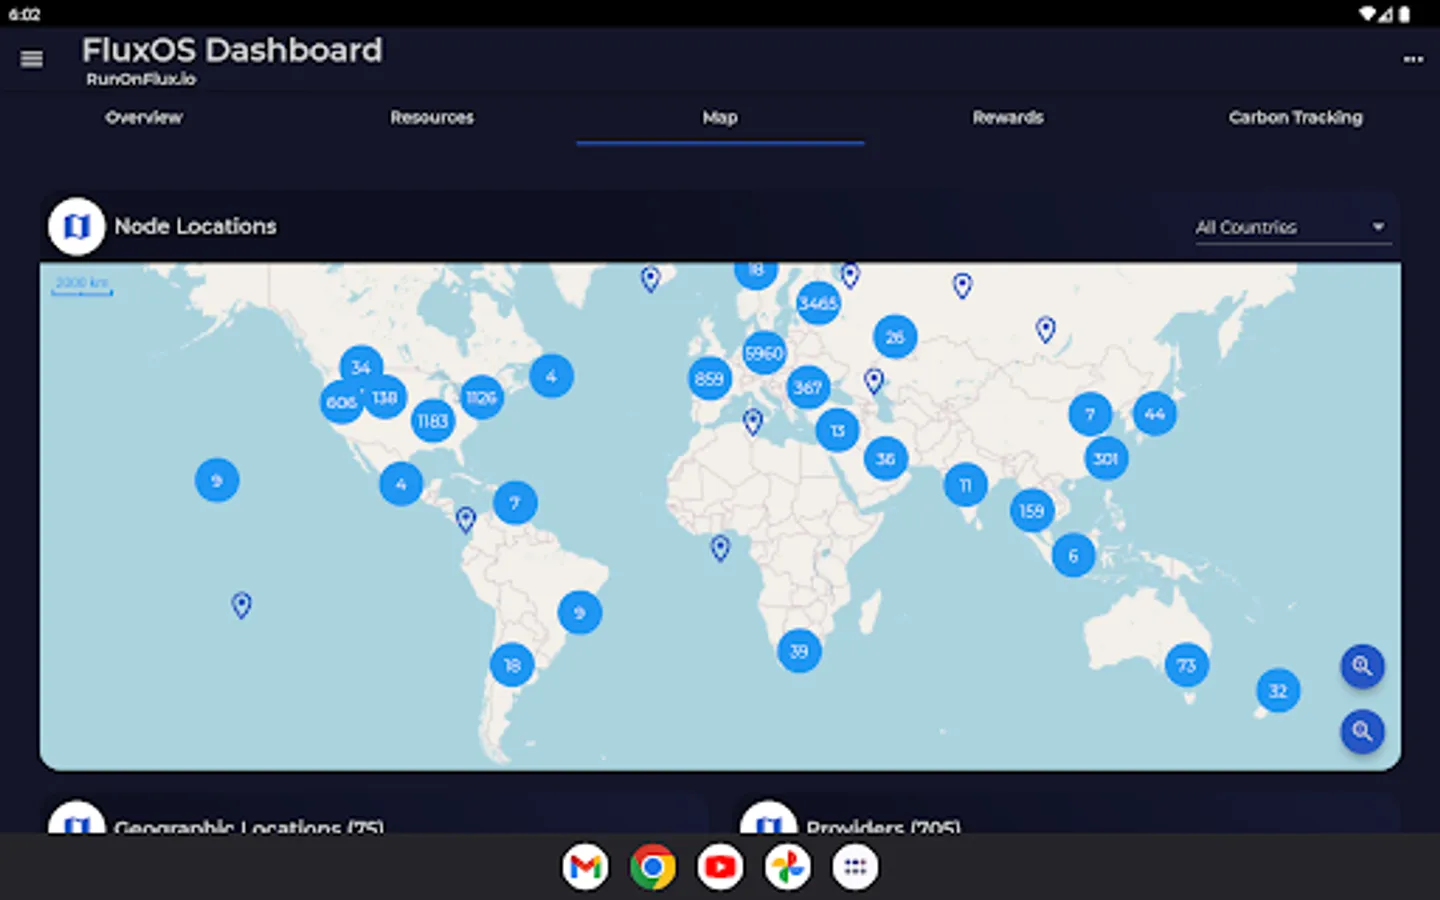This screenshot has width=1440, height=900.
Task: Expand the All Countries dropdown
Action: [1292, 228]
